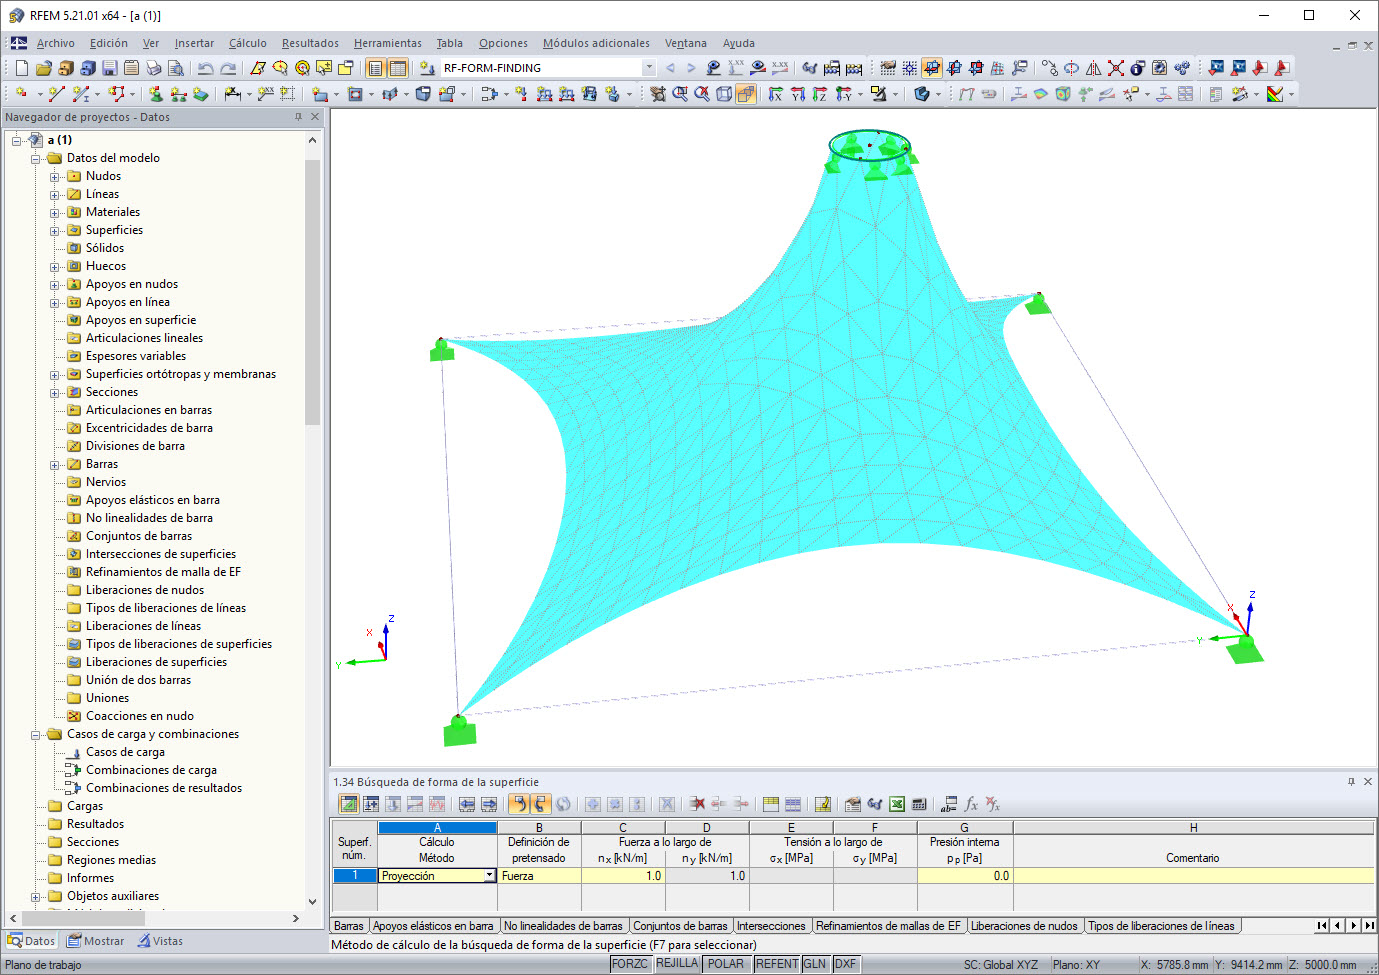Collapse Casos de carga y combinaciones
1379x975 pixels.
tap(37, 735)
